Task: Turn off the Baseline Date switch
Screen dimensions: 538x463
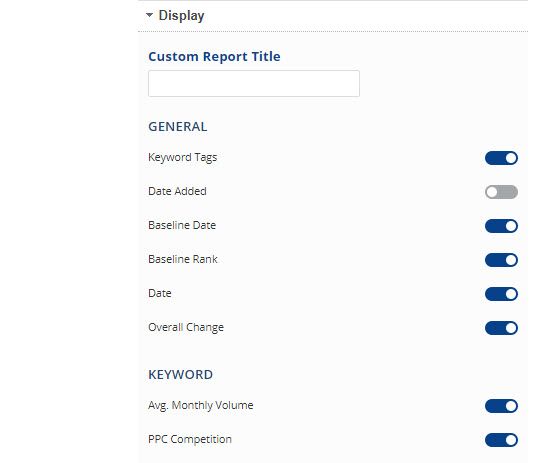Action: coord(501,226)
